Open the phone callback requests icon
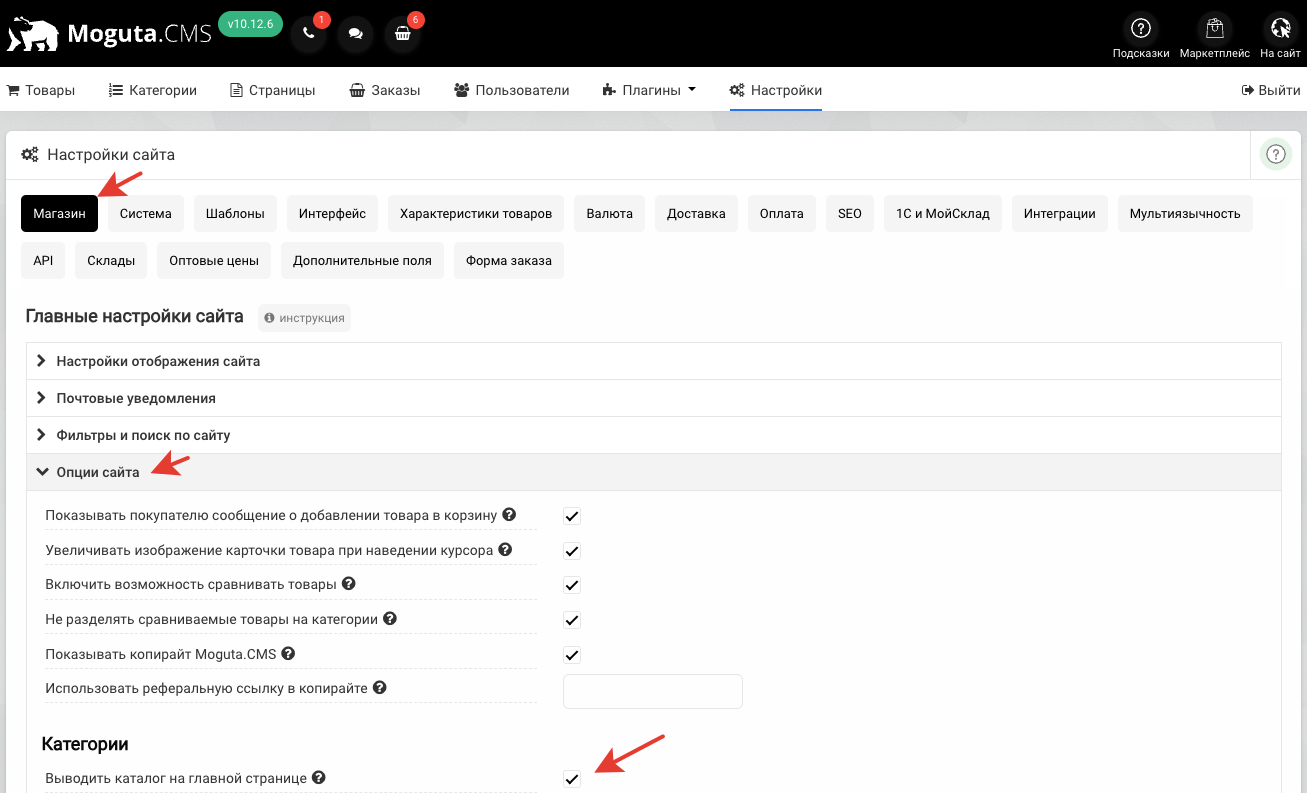This screenshot has height=793, width=1307. tap(308, 33)
